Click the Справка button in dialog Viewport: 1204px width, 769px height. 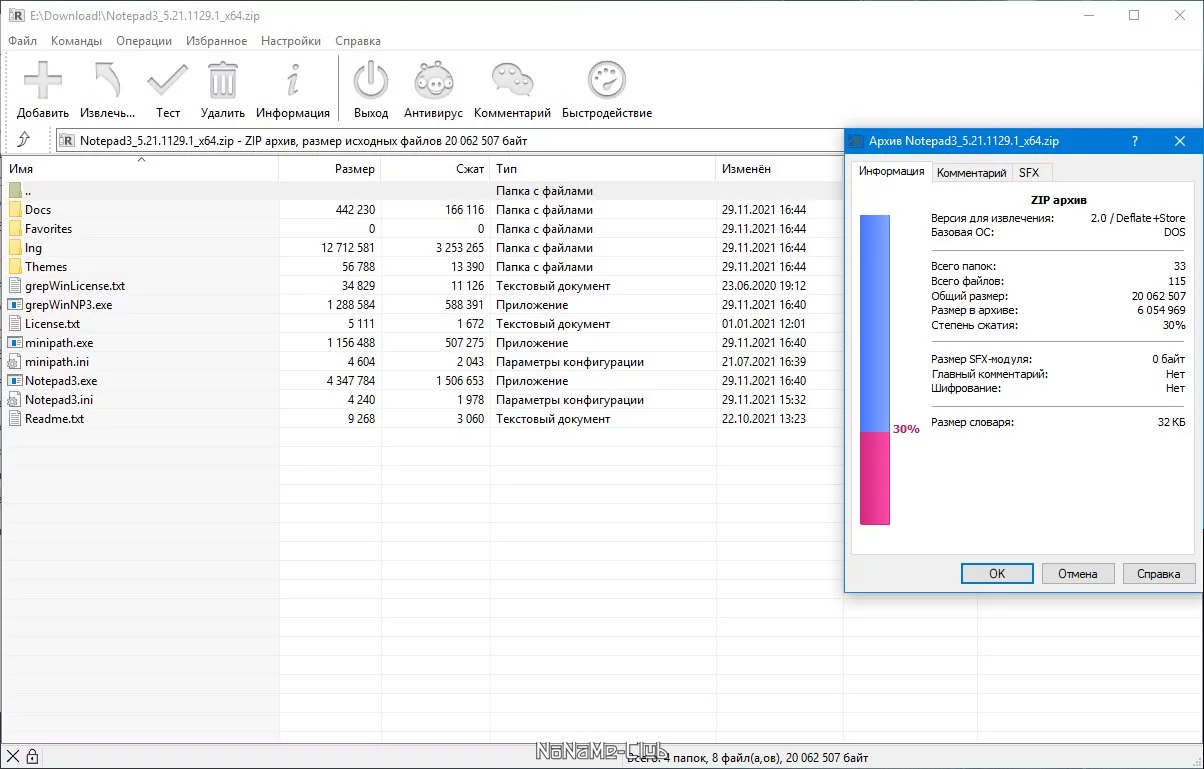1159,573
